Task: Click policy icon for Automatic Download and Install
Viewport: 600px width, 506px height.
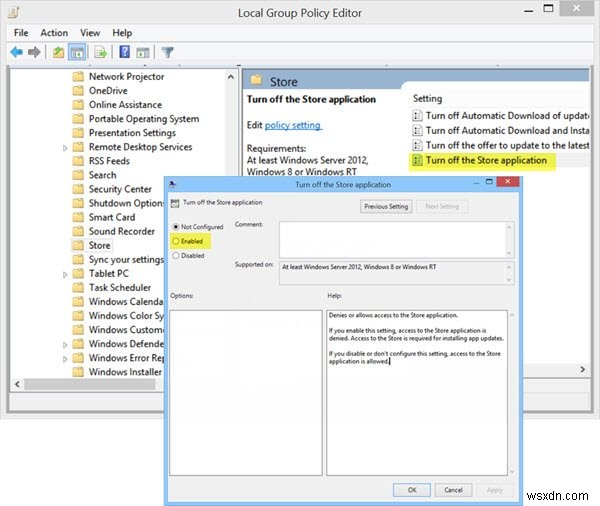Action: click(x=417, y=131)
